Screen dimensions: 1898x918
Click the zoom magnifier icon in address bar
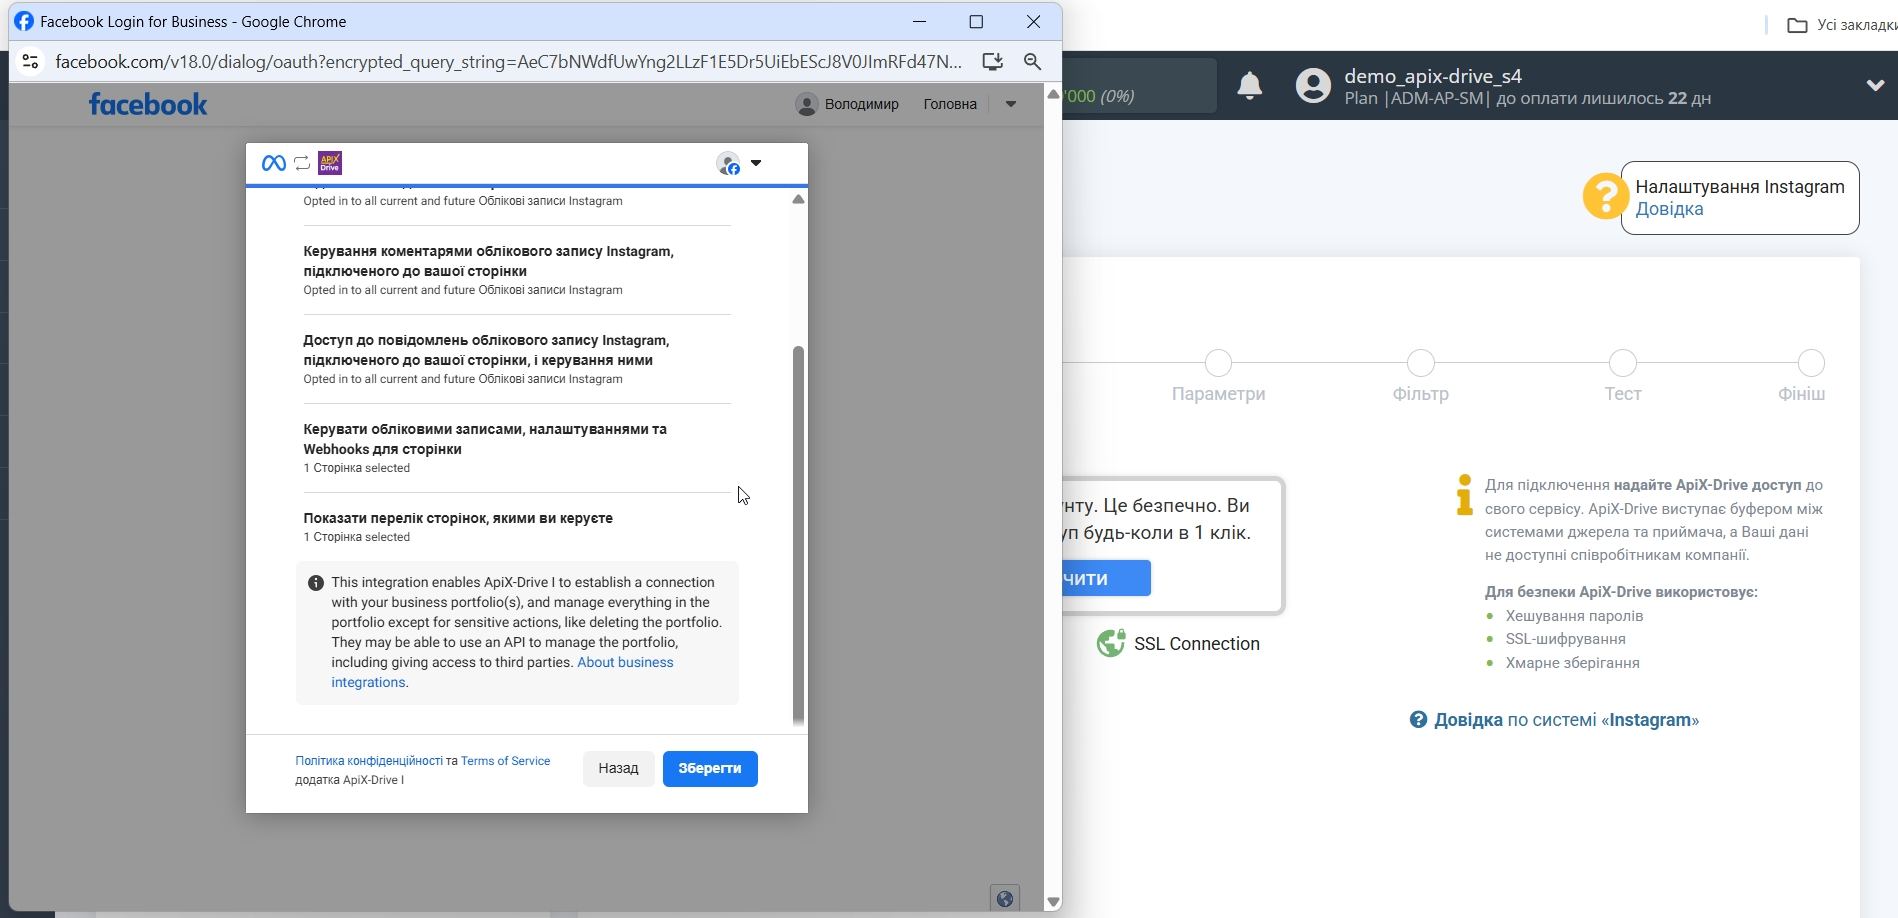(1033, 62)
